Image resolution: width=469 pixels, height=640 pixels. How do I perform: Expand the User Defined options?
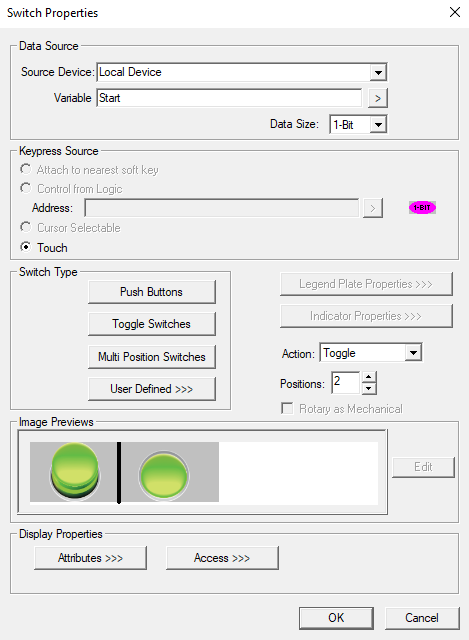(x=151, y=389)
